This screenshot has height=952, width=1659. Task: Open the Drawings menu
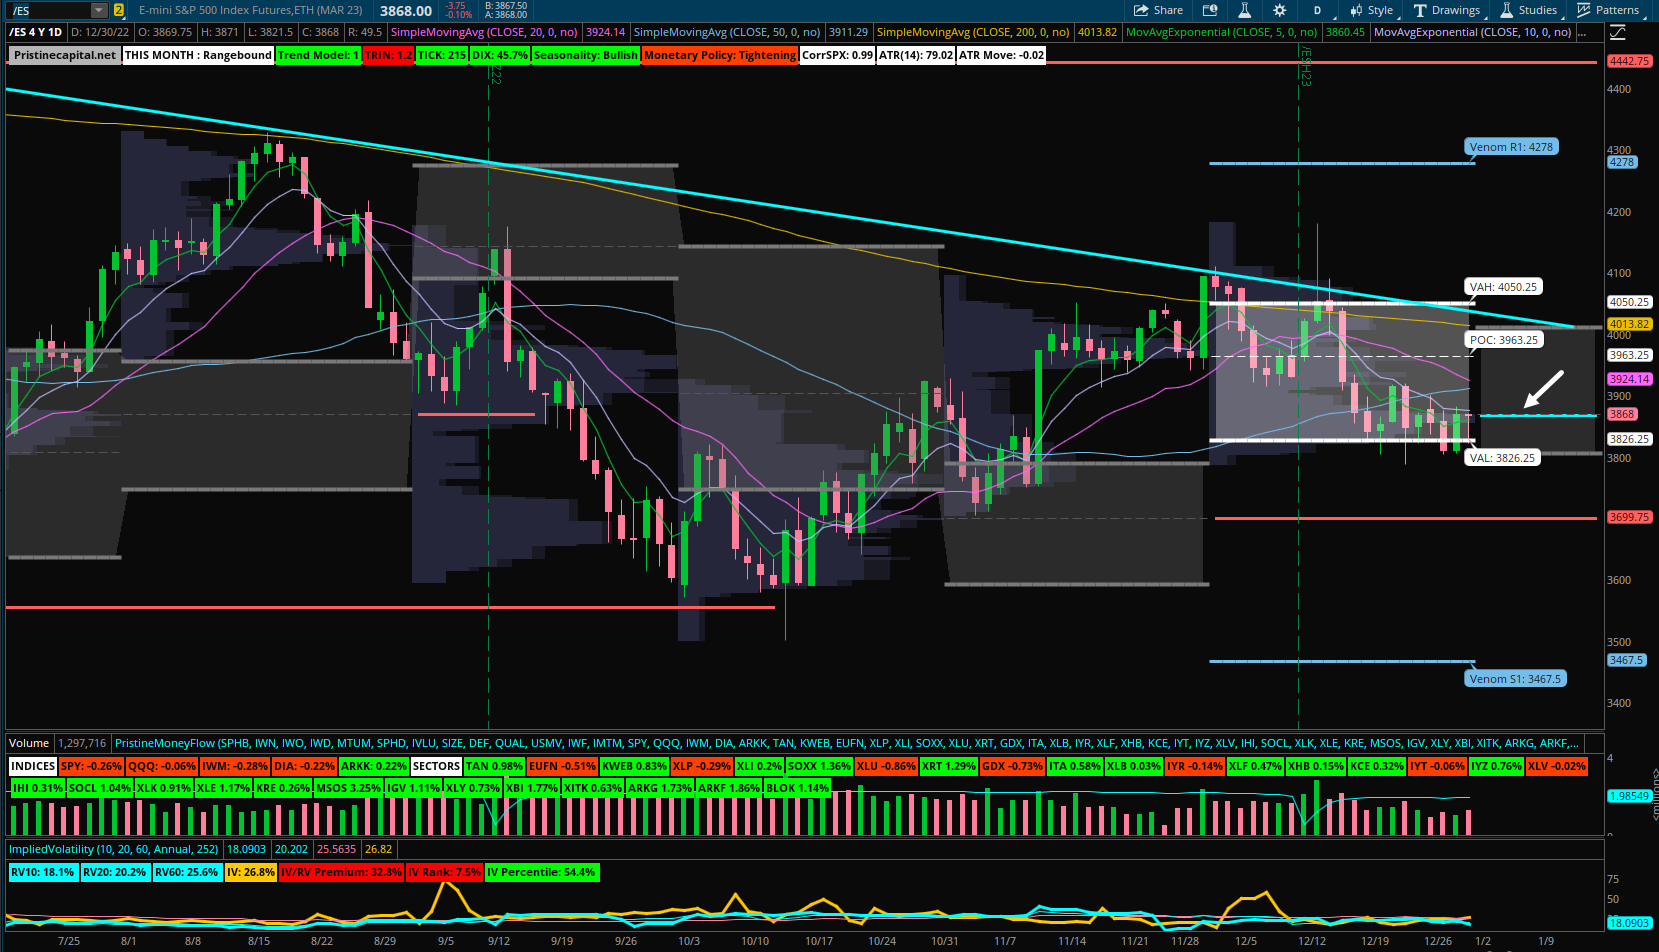(x=1447, y=10)
